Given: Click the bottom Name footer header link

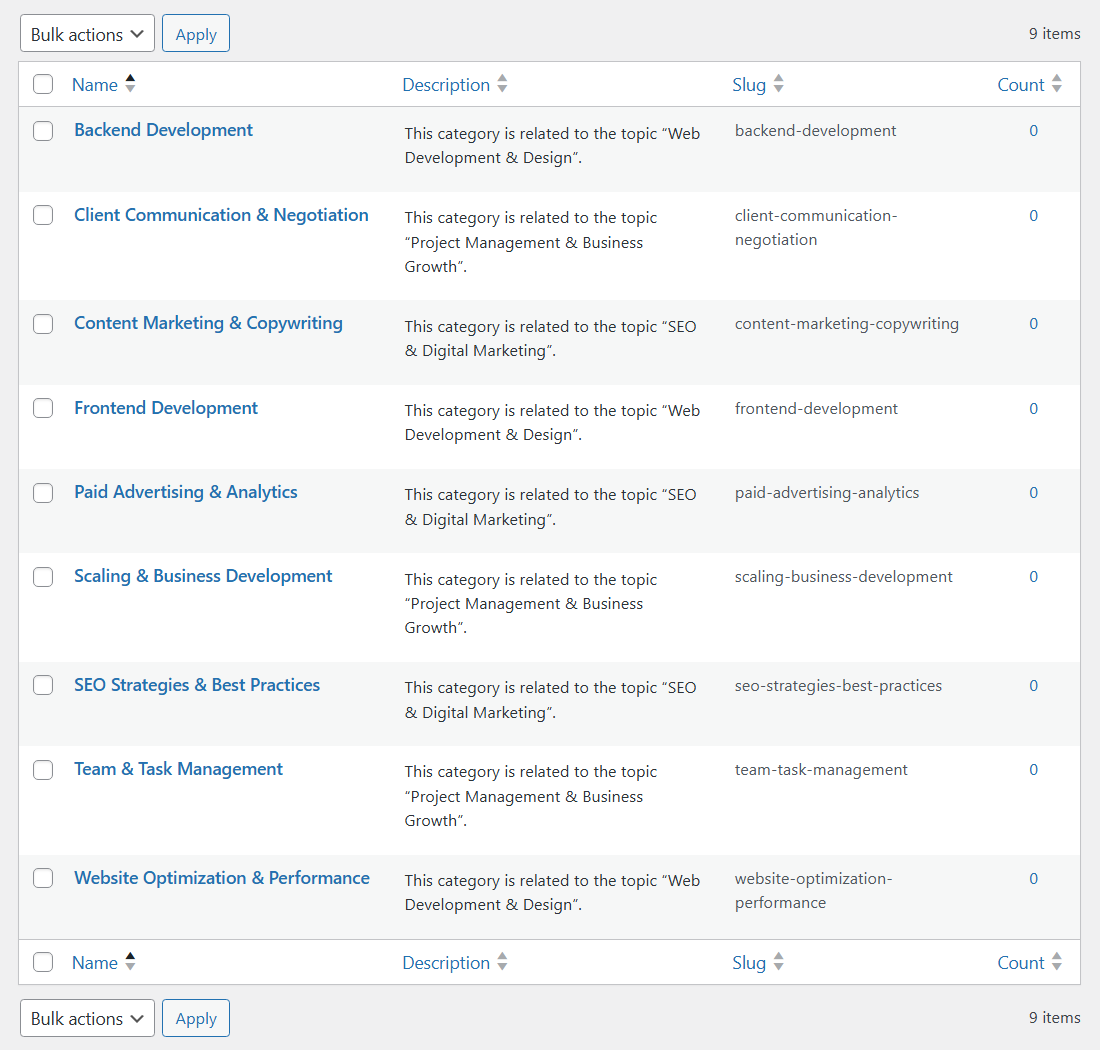Looking at the screenshot, I should (x=95, y=962).
